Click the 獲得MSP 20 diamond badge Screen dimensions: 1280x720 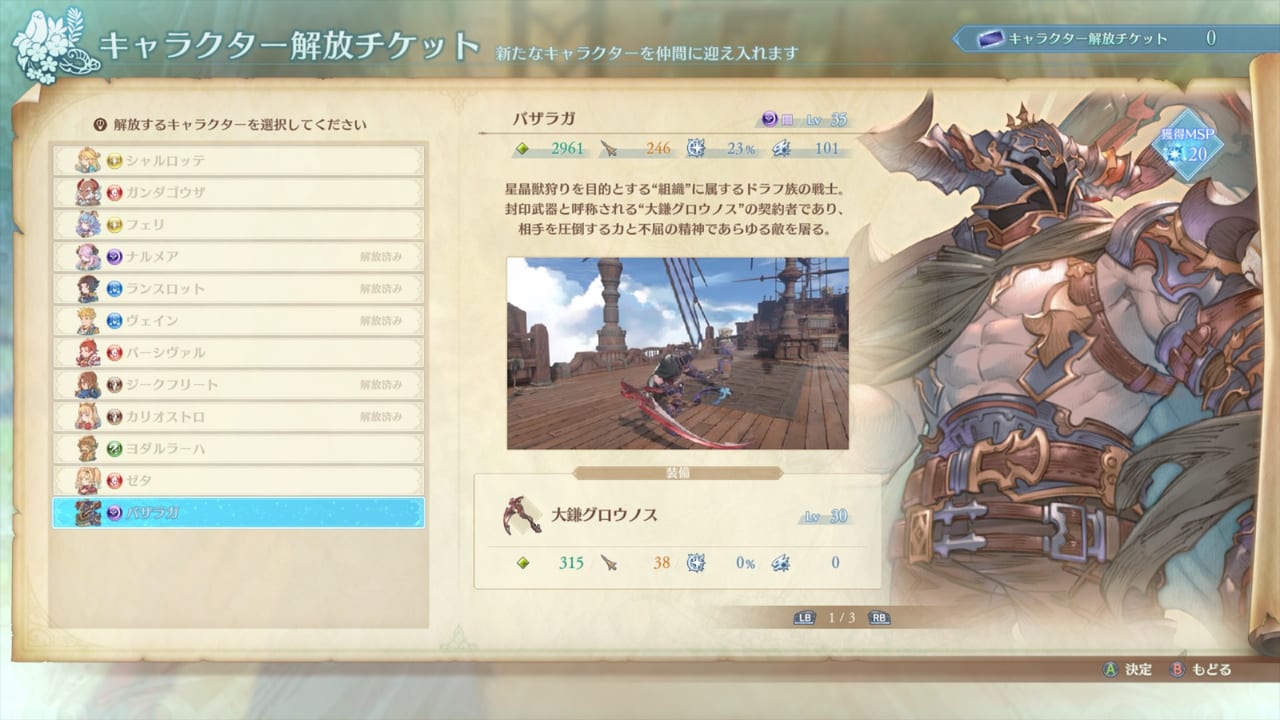[x=1186, y=146]
